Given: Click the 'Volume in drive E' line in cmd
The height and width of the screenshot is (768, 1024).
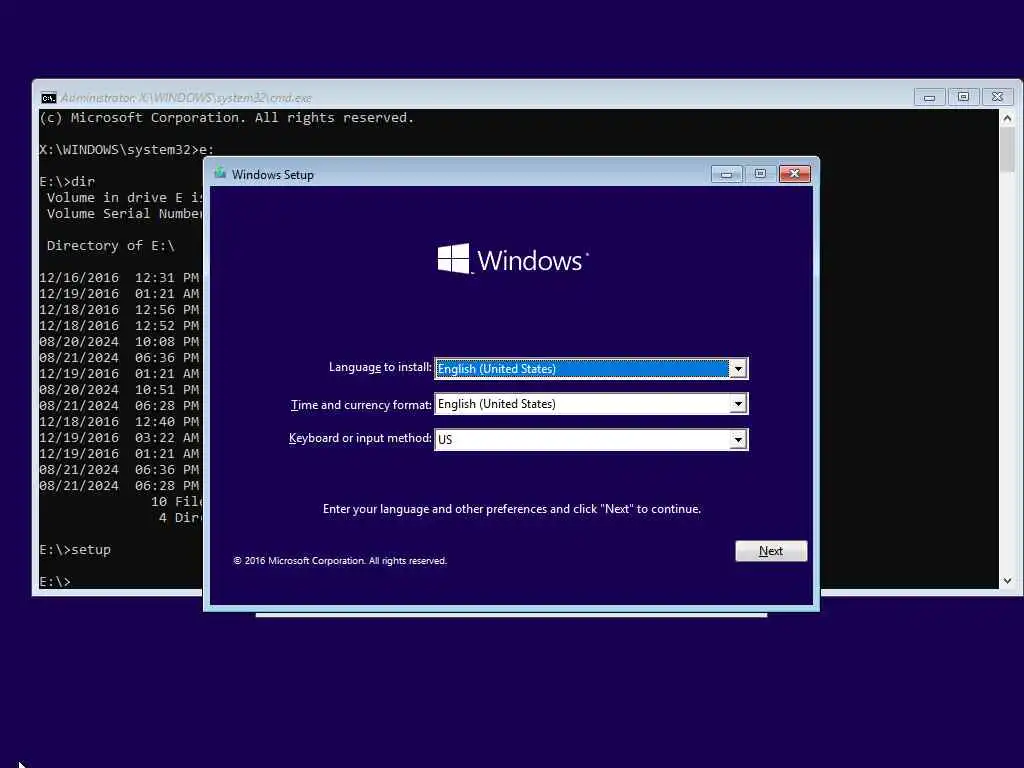Looking at the screenshot, I should (124, 198).
